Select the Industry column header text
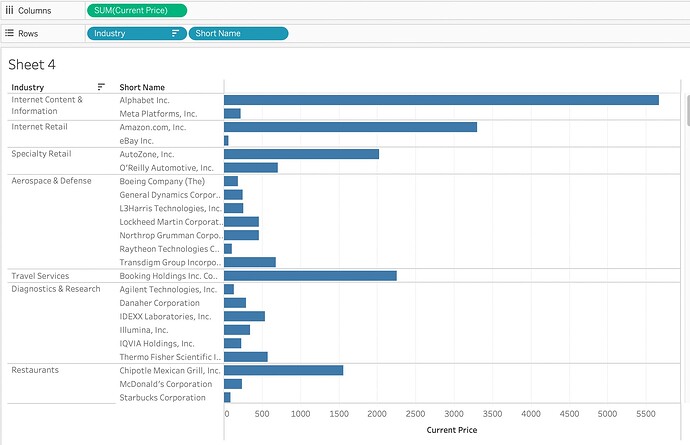 click(x=28, y=87)
